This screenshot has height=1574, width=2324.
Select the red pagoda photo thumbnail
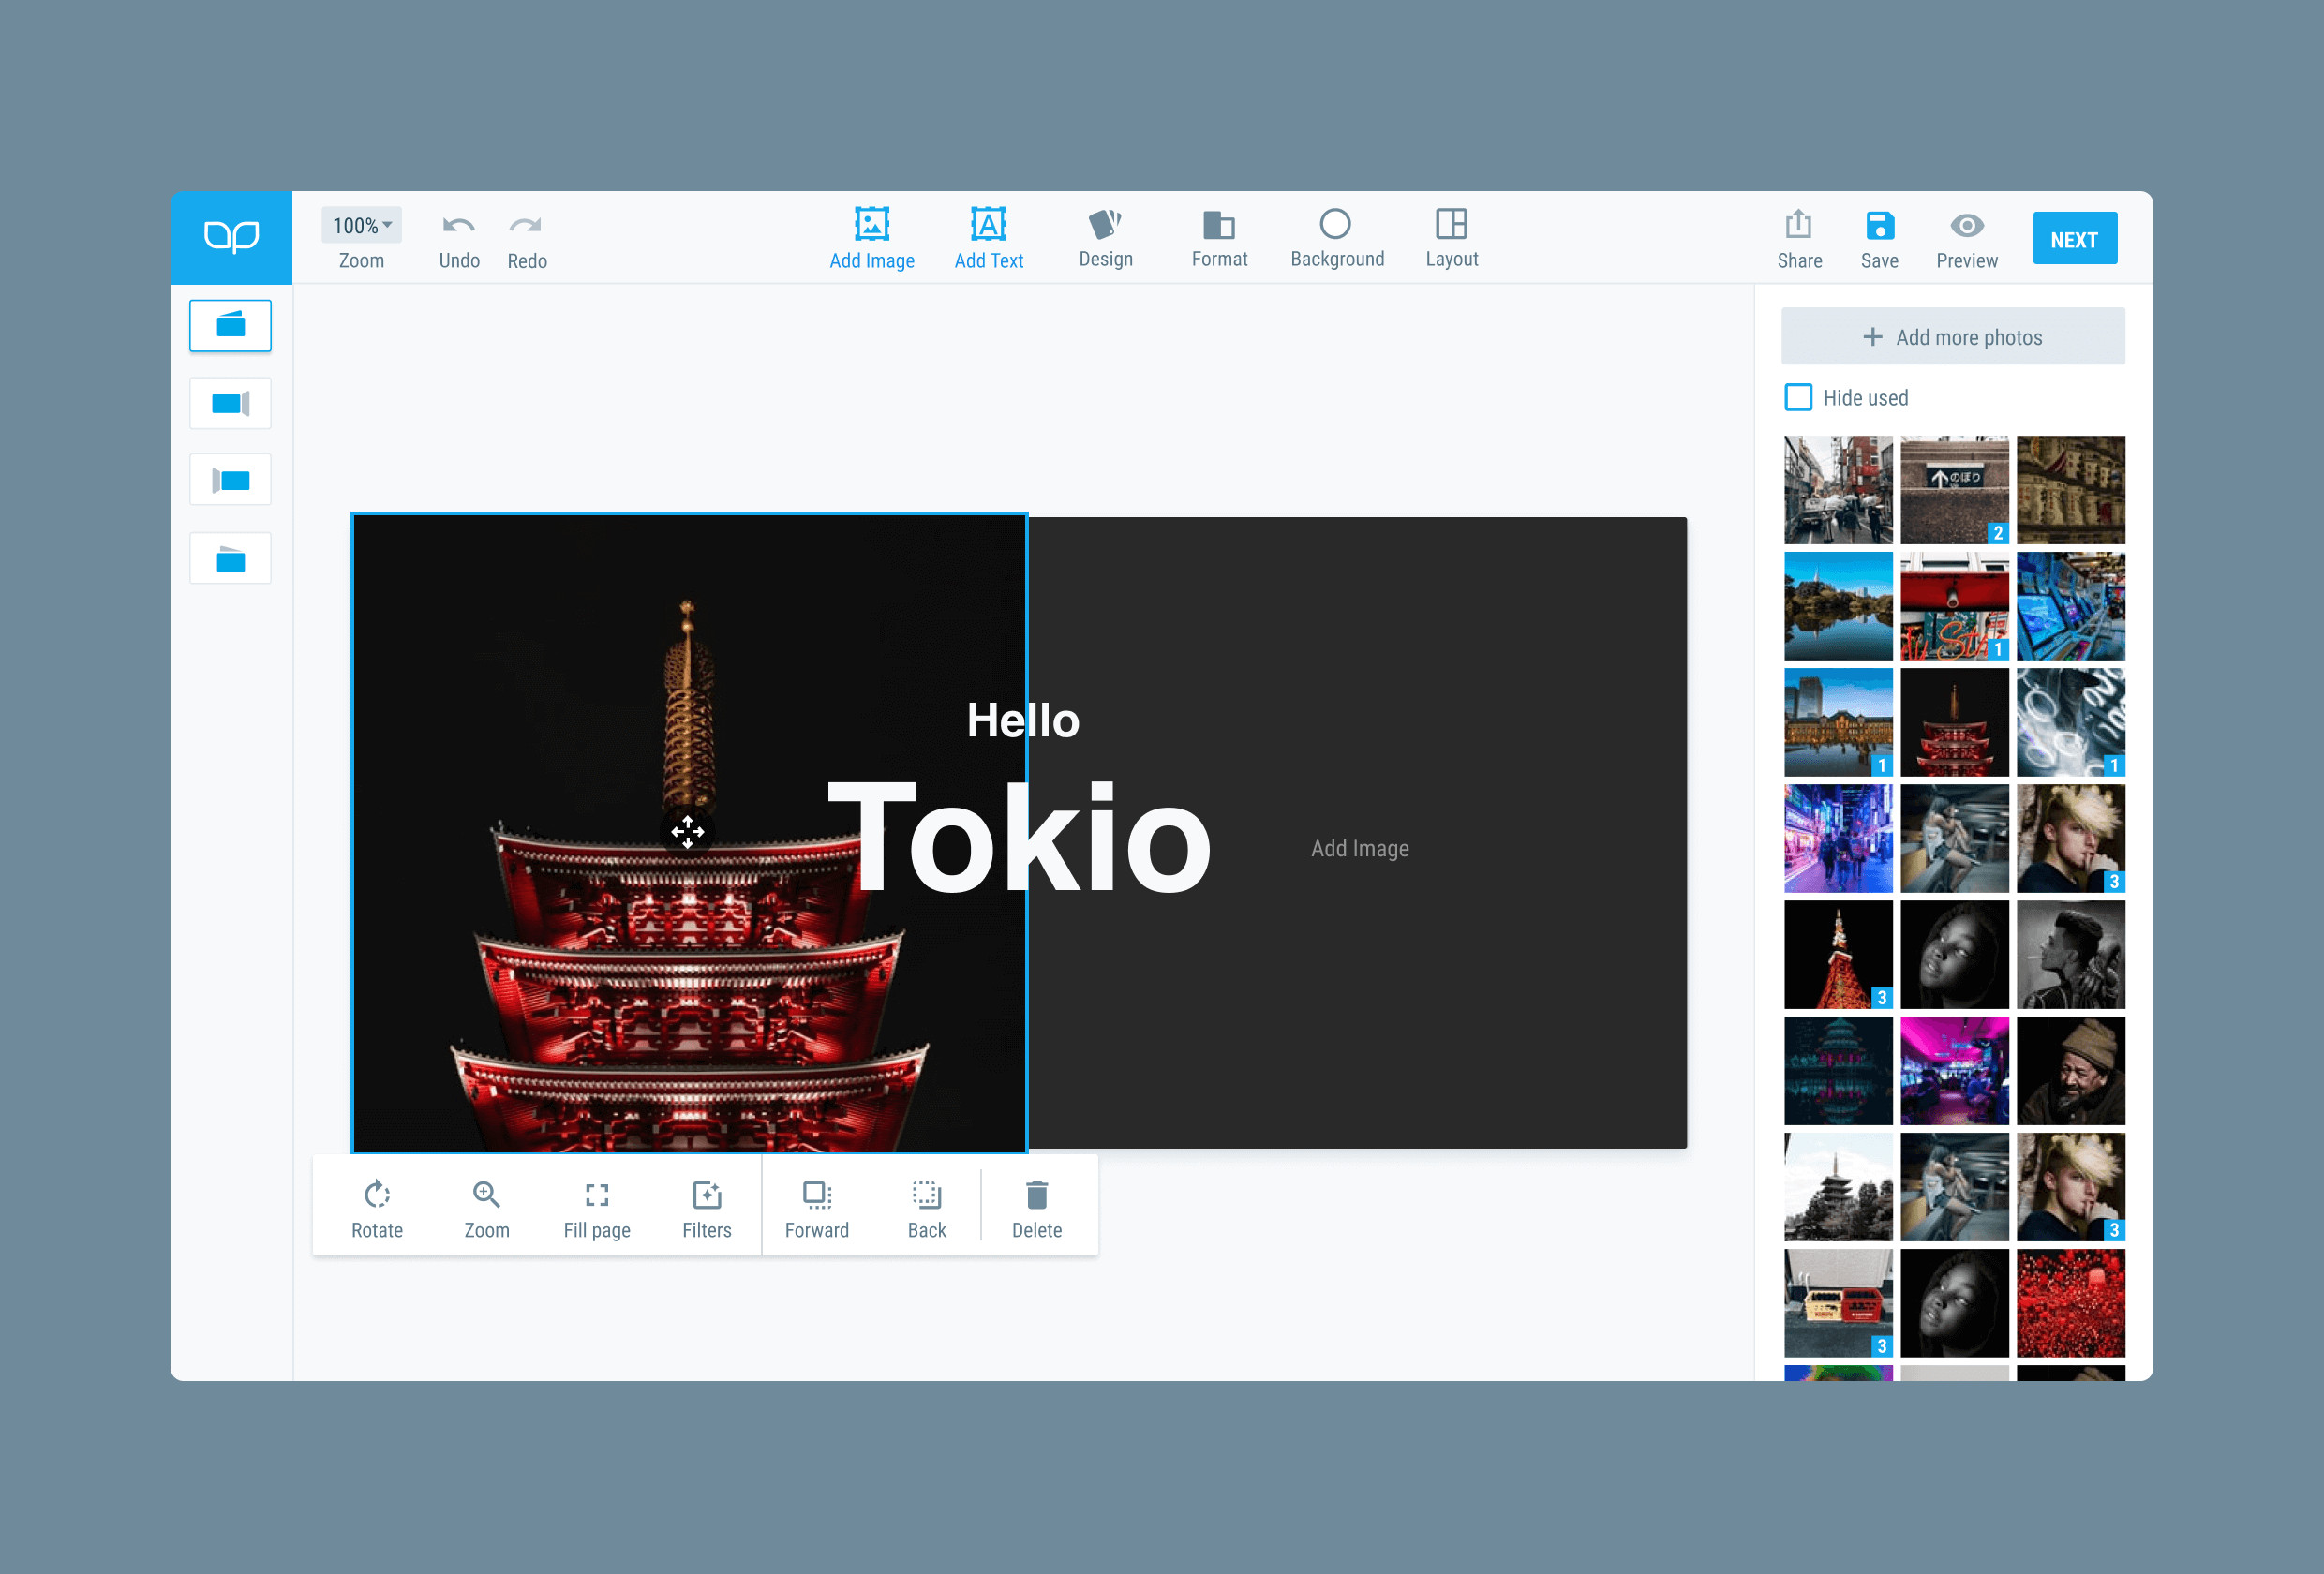point(1954,722)
